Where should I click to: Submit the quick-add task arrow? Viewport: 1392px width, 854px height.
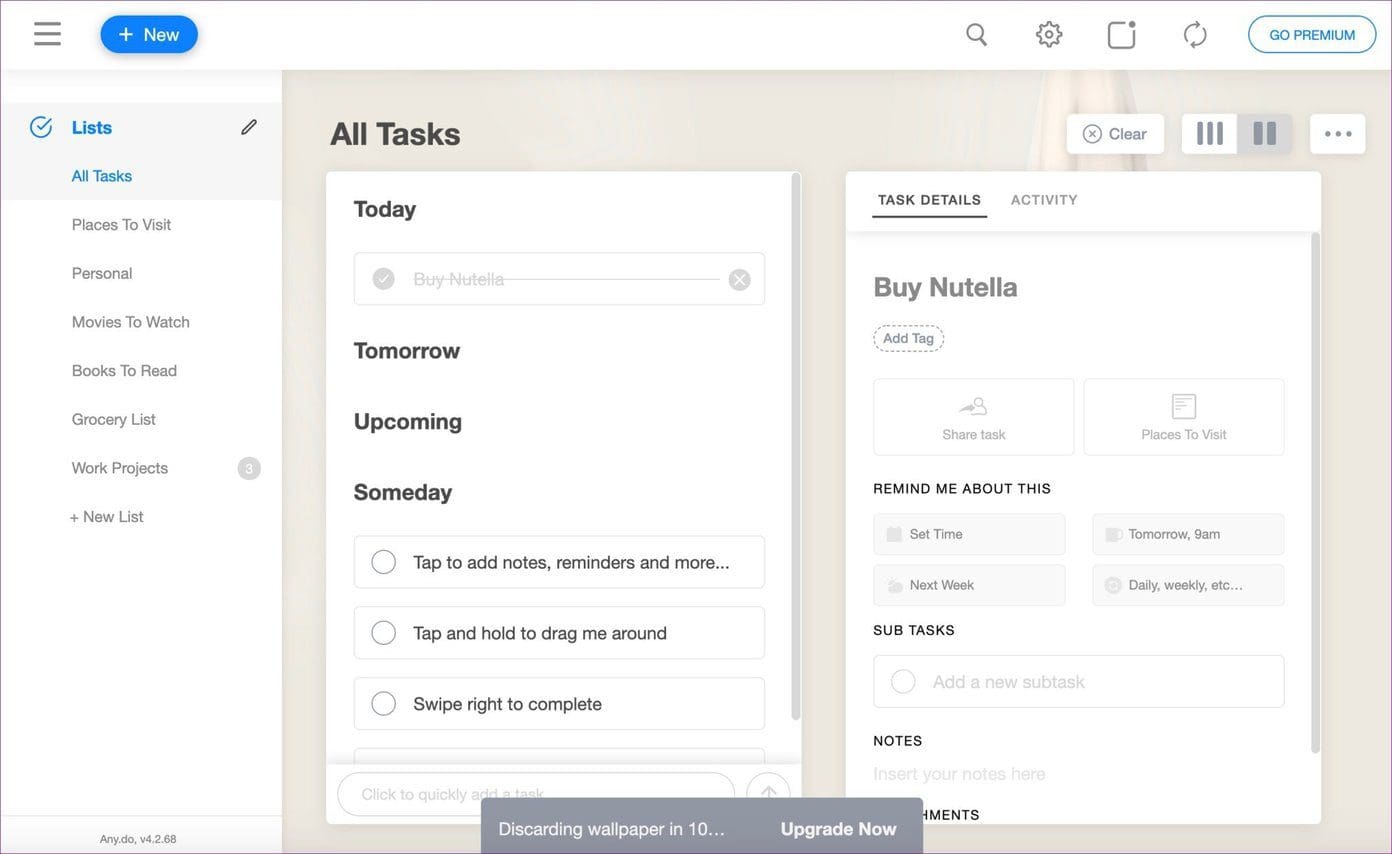[768, 794]
